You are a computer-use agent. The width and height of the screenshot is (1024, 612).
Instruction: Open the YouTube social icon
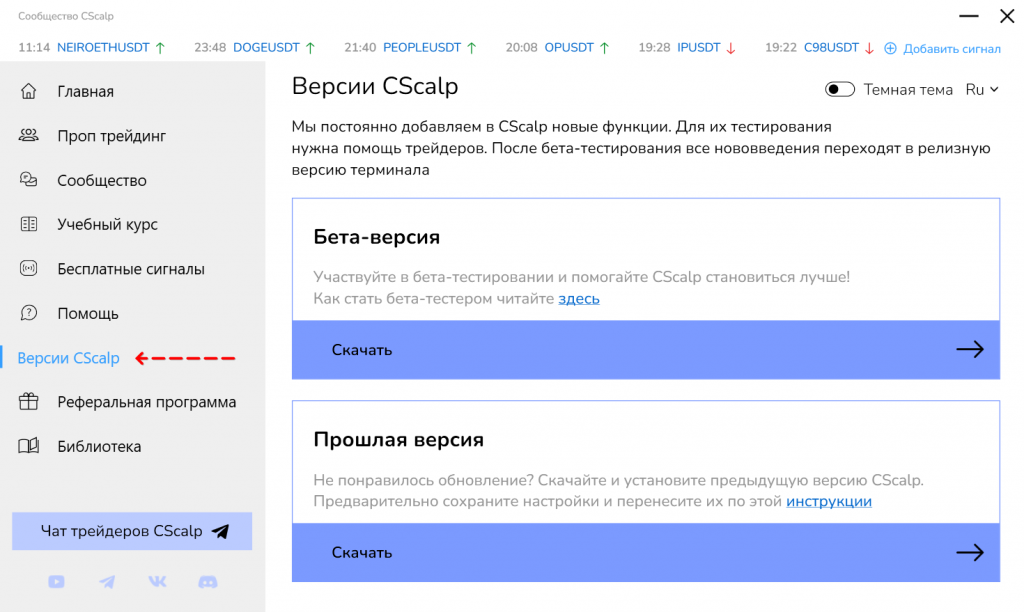tap(56, 582)
